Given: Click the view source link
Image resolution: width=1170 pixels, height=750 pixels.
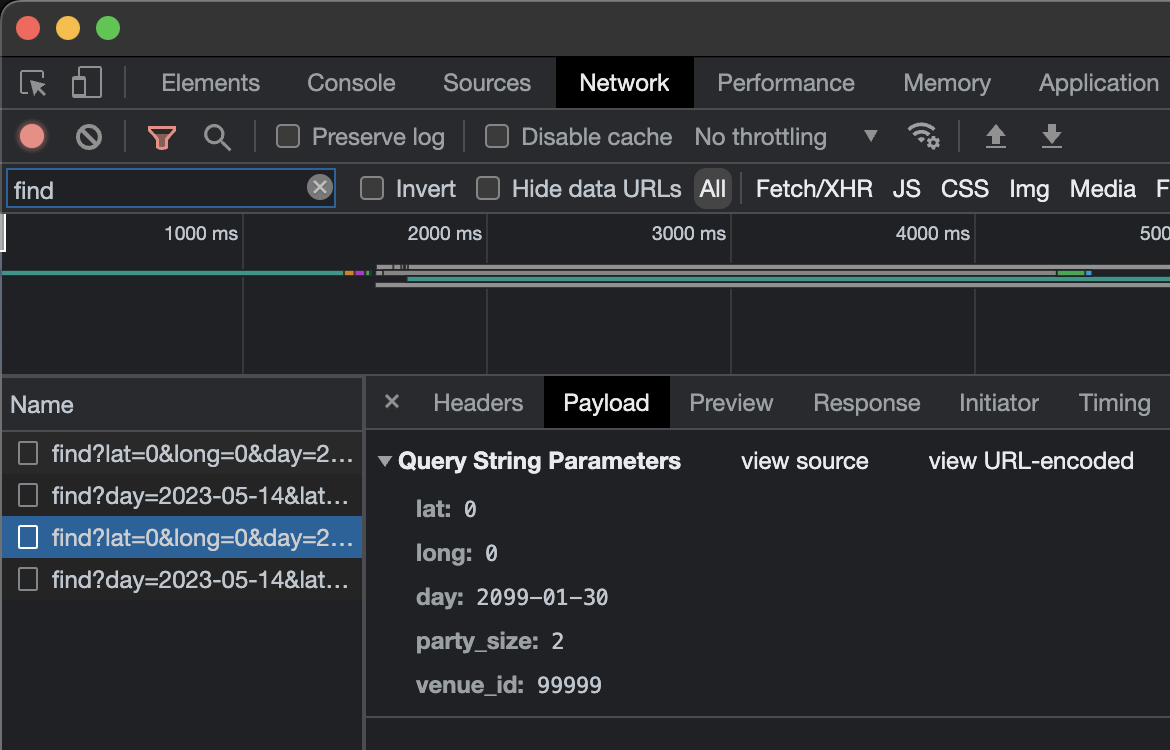Looking at the screenshot, I should point(805,461).
